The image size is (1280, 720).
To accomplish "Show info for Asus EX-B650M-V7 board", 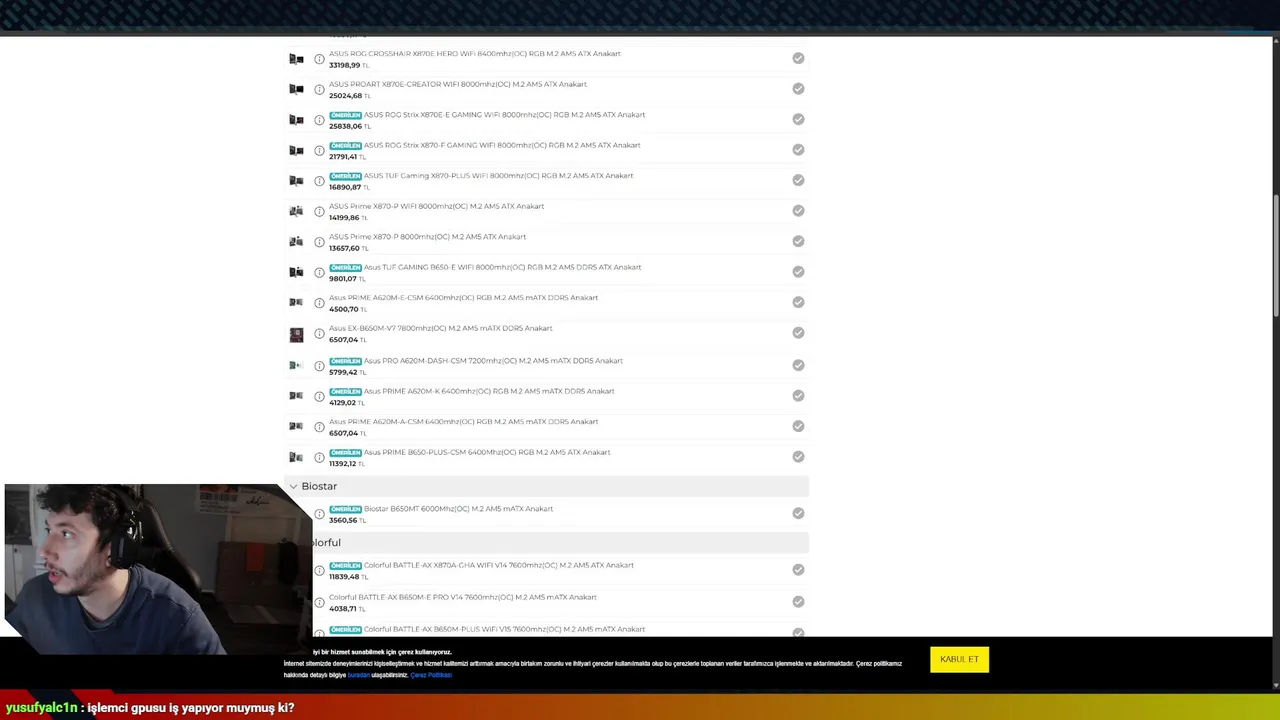I will point(319,334).
